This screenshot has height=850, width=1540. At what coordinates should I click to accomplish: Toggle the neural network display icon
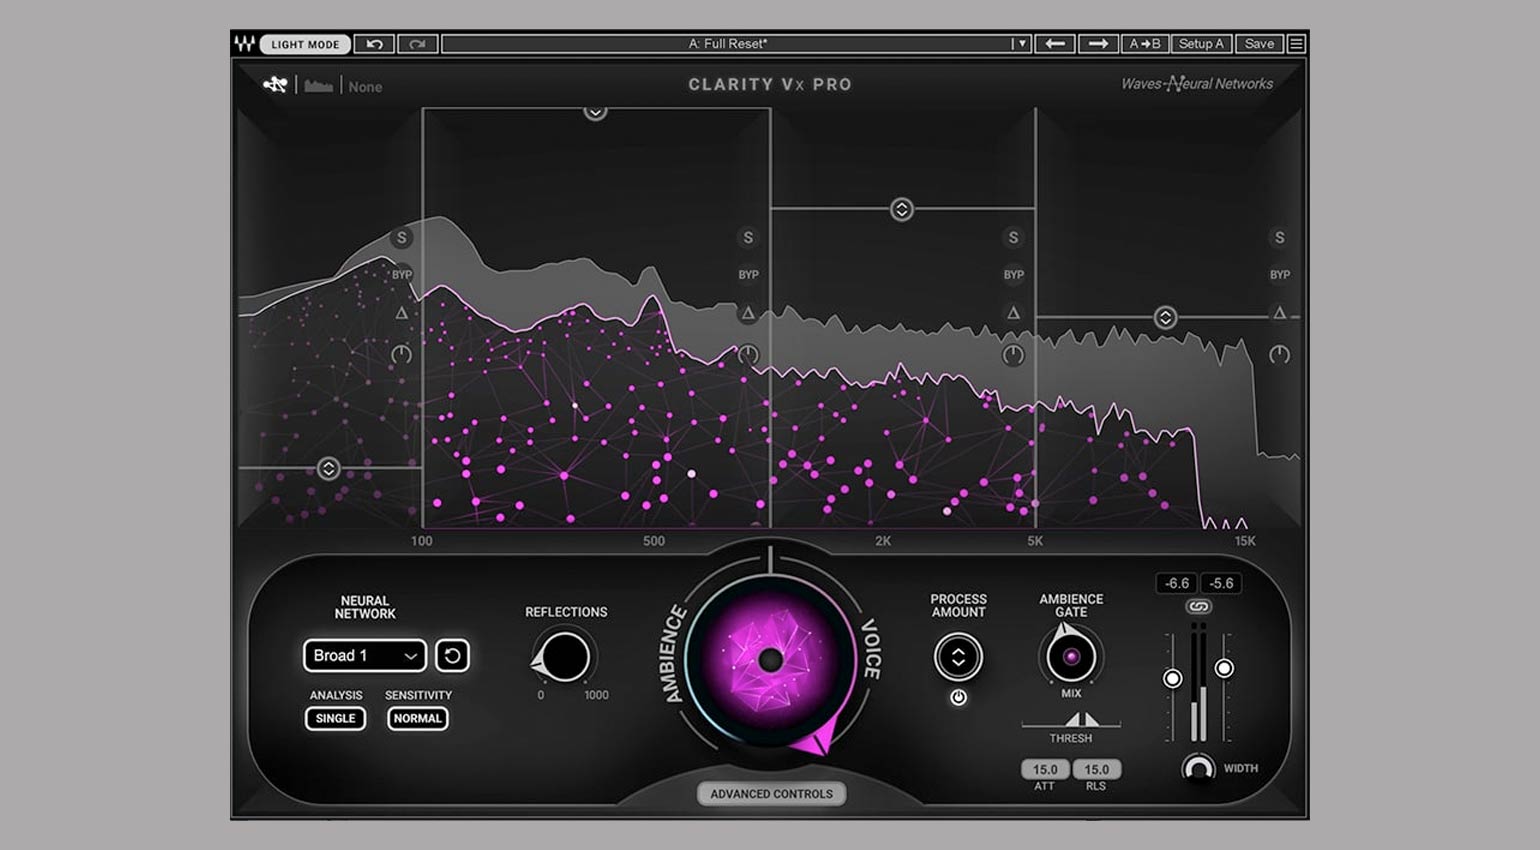click(275, 85)
